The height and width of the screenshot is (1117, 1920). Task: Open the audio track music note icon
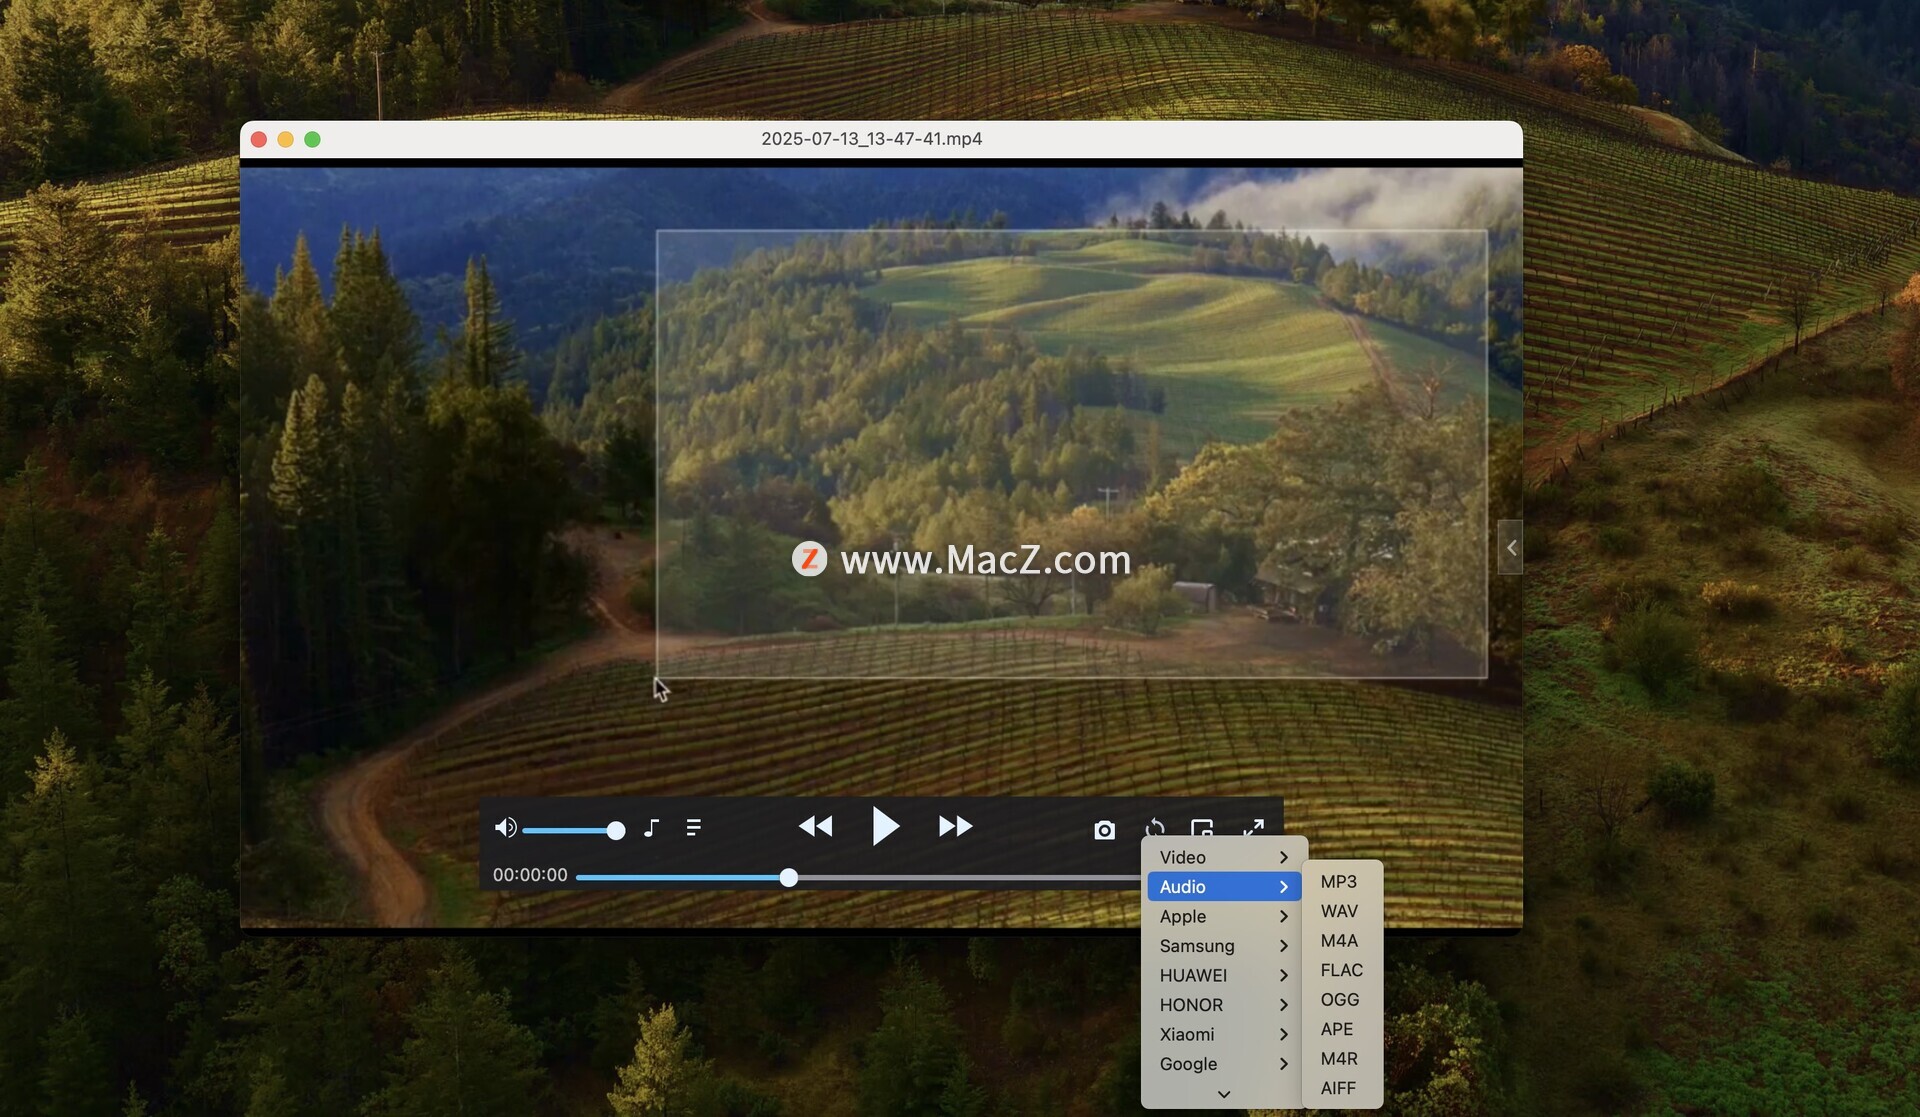click(x=651, y=828)
